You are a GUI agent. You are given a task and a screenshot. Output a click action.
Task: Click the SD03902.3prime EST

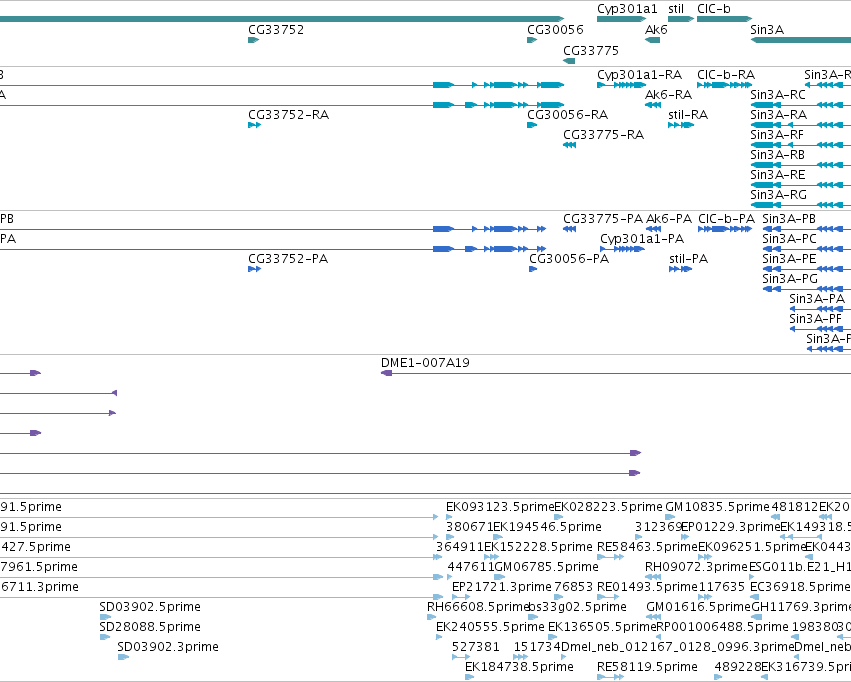tap(123, 657)
